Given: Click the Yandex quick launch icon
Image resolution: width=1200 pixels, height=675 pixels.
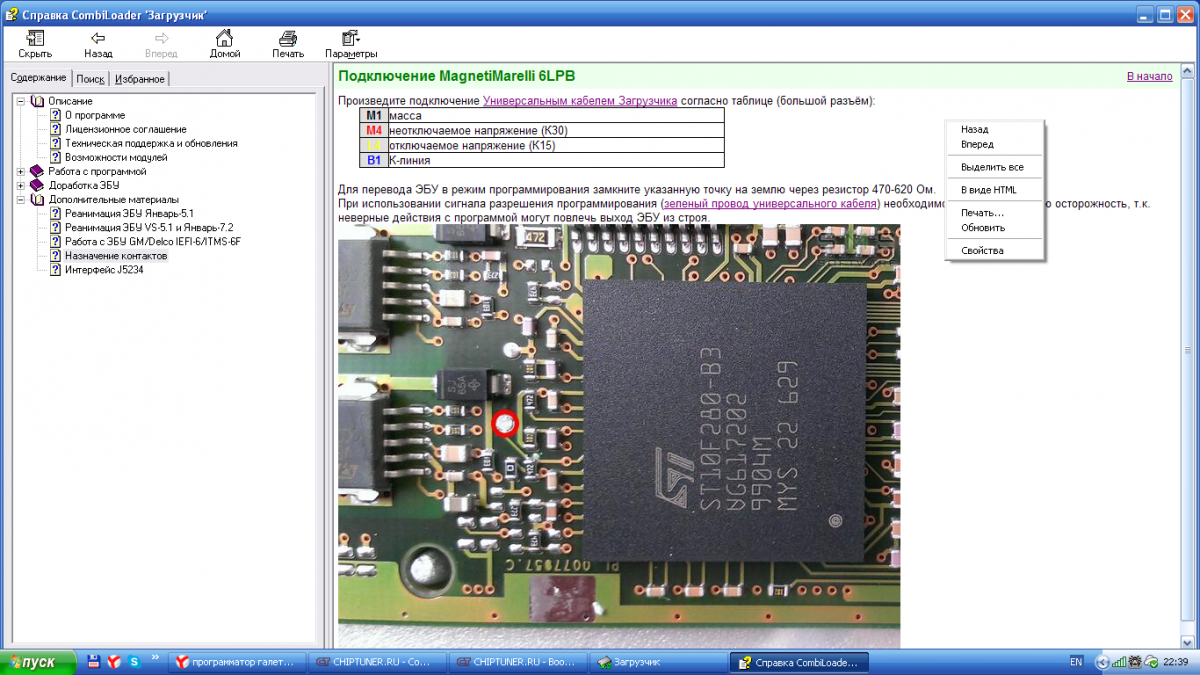Looking at the screenshot, I should click(x=114, y=662).
